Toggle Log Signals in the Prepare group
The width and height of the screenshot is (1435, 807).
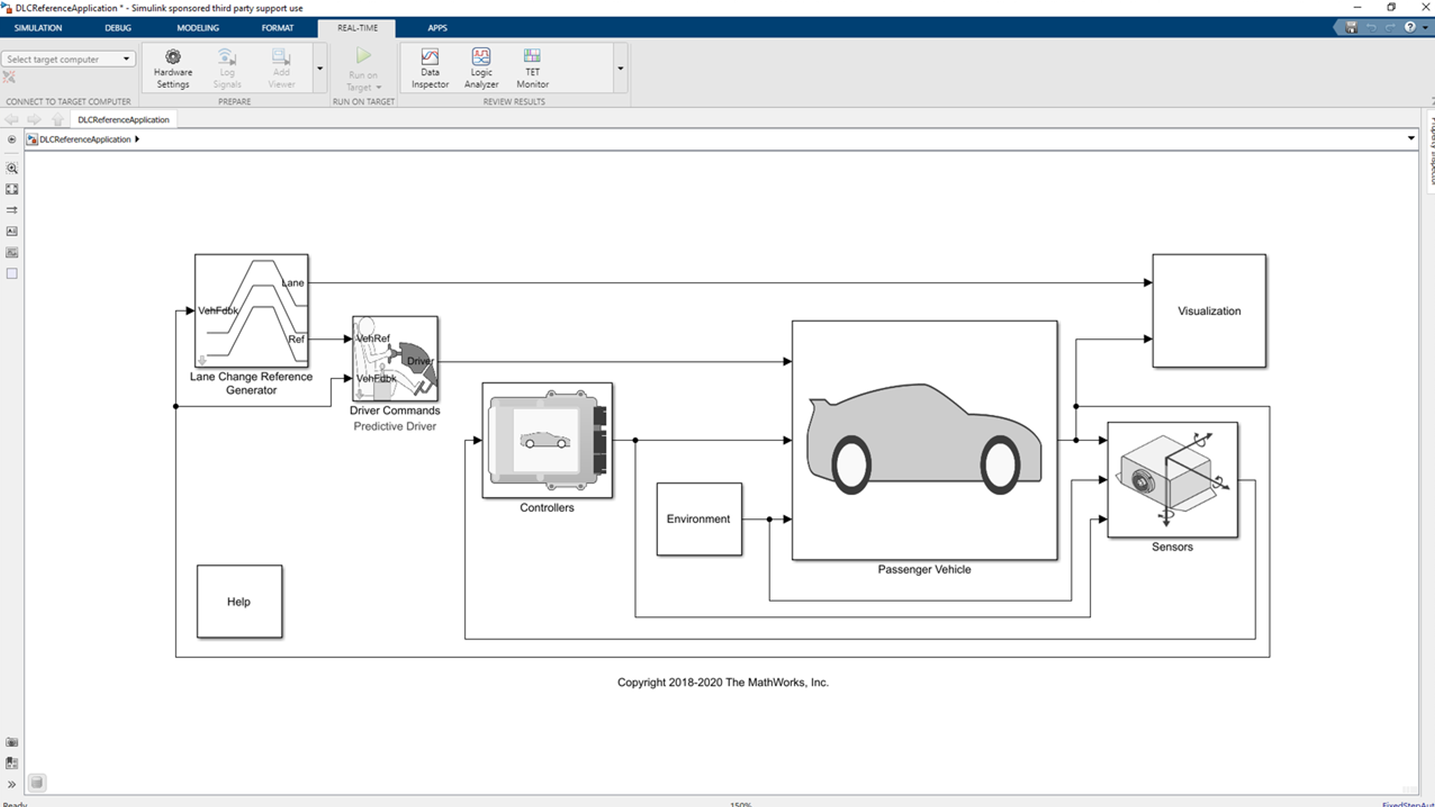(226, 67)
